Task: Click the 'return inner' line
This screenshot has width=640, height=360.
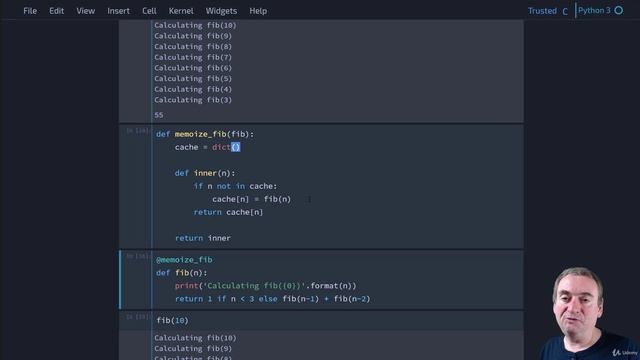Action: pyautogui.click(x=202, y=238)
